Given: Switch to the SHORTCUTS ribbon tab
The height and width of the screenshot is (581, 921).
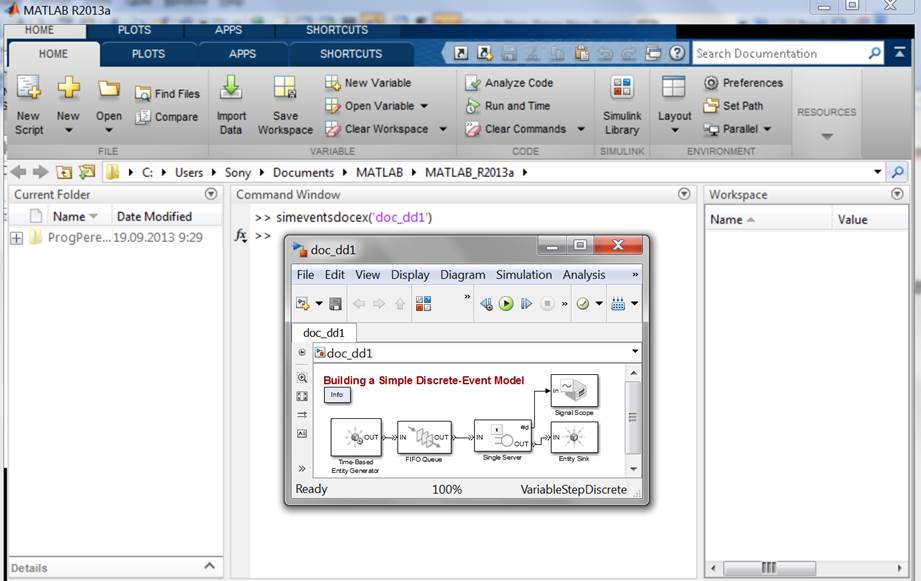Looking at the screenshot, I should click(351, 53).
